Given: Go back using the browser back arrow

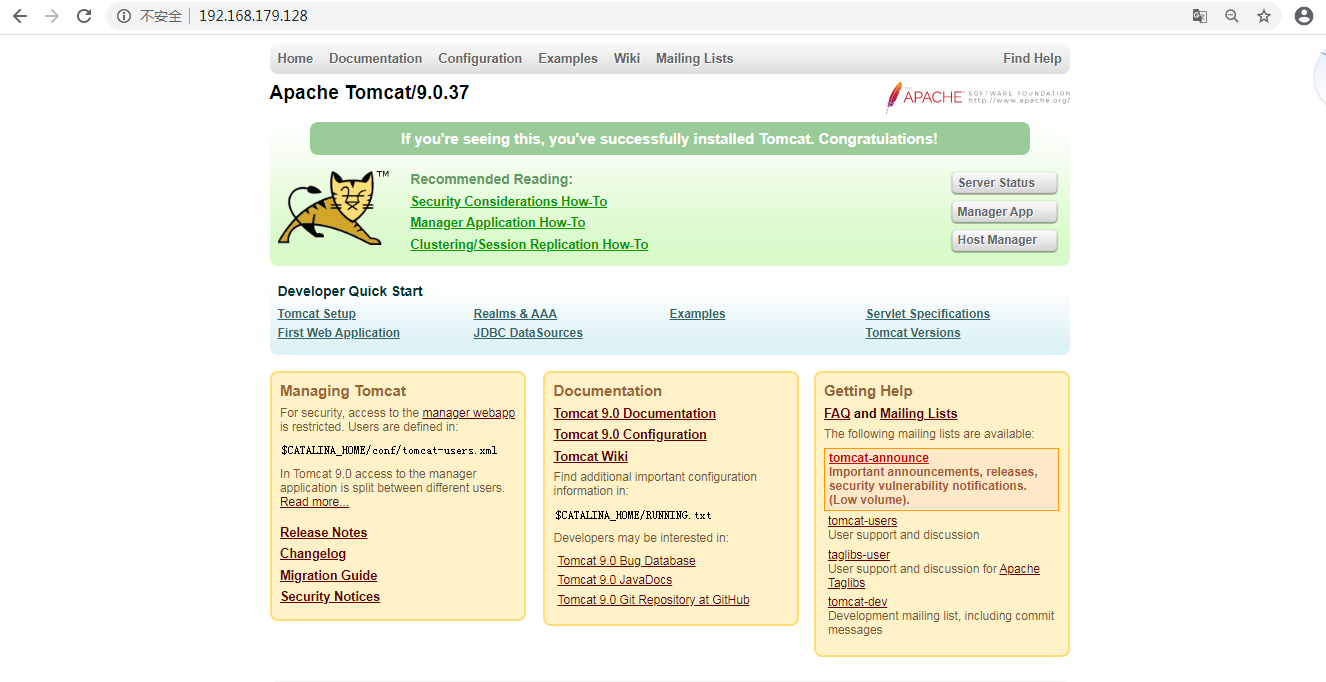Looking at the screenshot, I should [20, 16].
